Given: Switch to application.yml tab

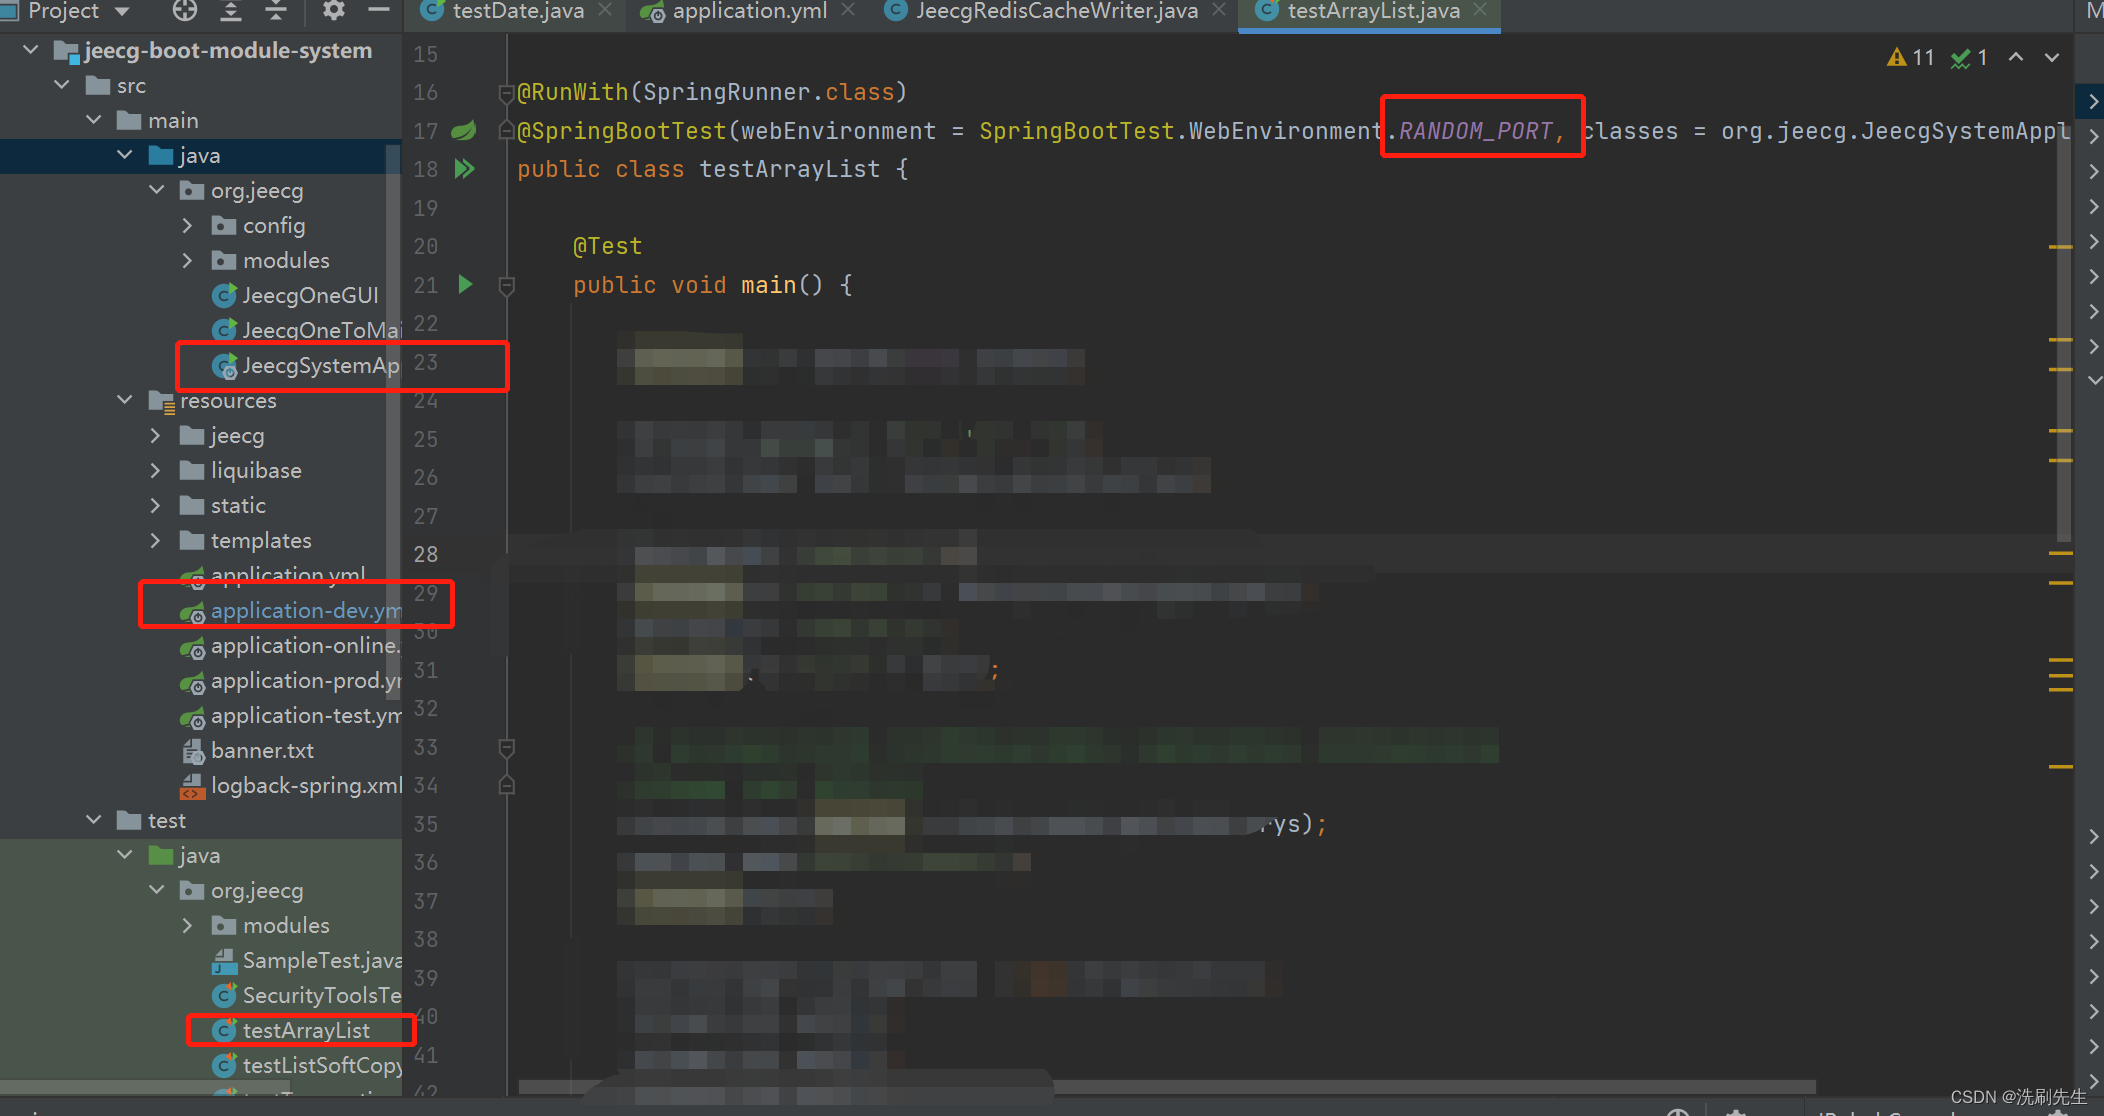Looking at the screenshot, I should click(749, 11).
